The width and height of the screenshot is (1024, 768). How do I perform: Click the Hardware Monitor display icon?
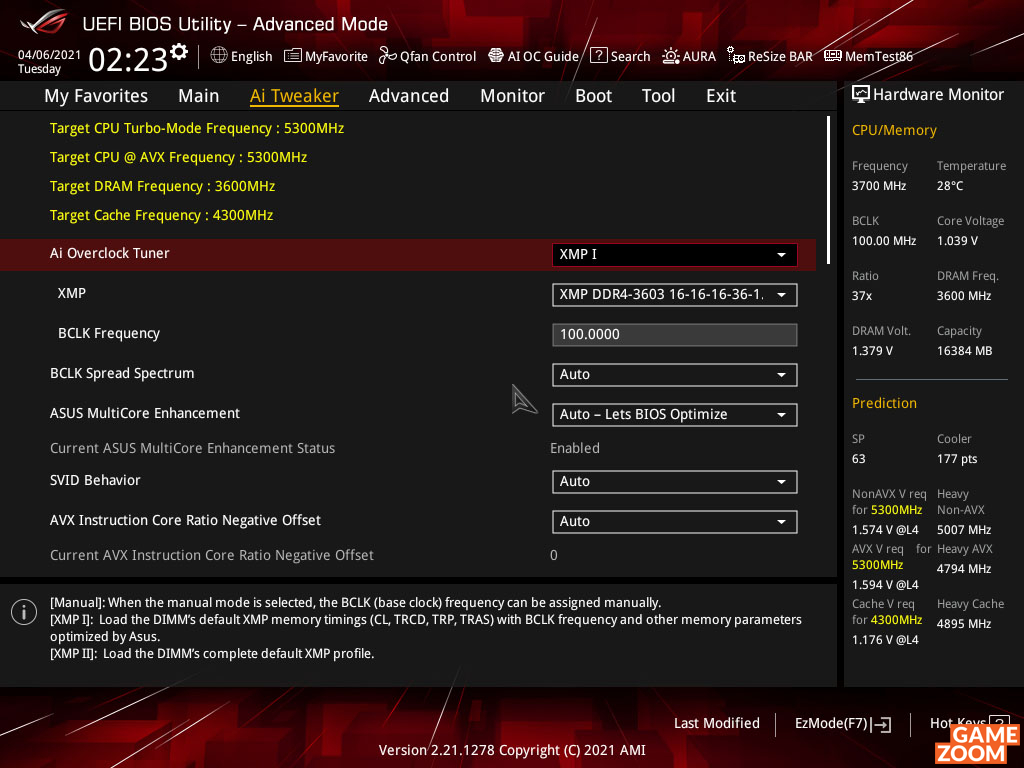pyautogui.click(x=861, y=95)
